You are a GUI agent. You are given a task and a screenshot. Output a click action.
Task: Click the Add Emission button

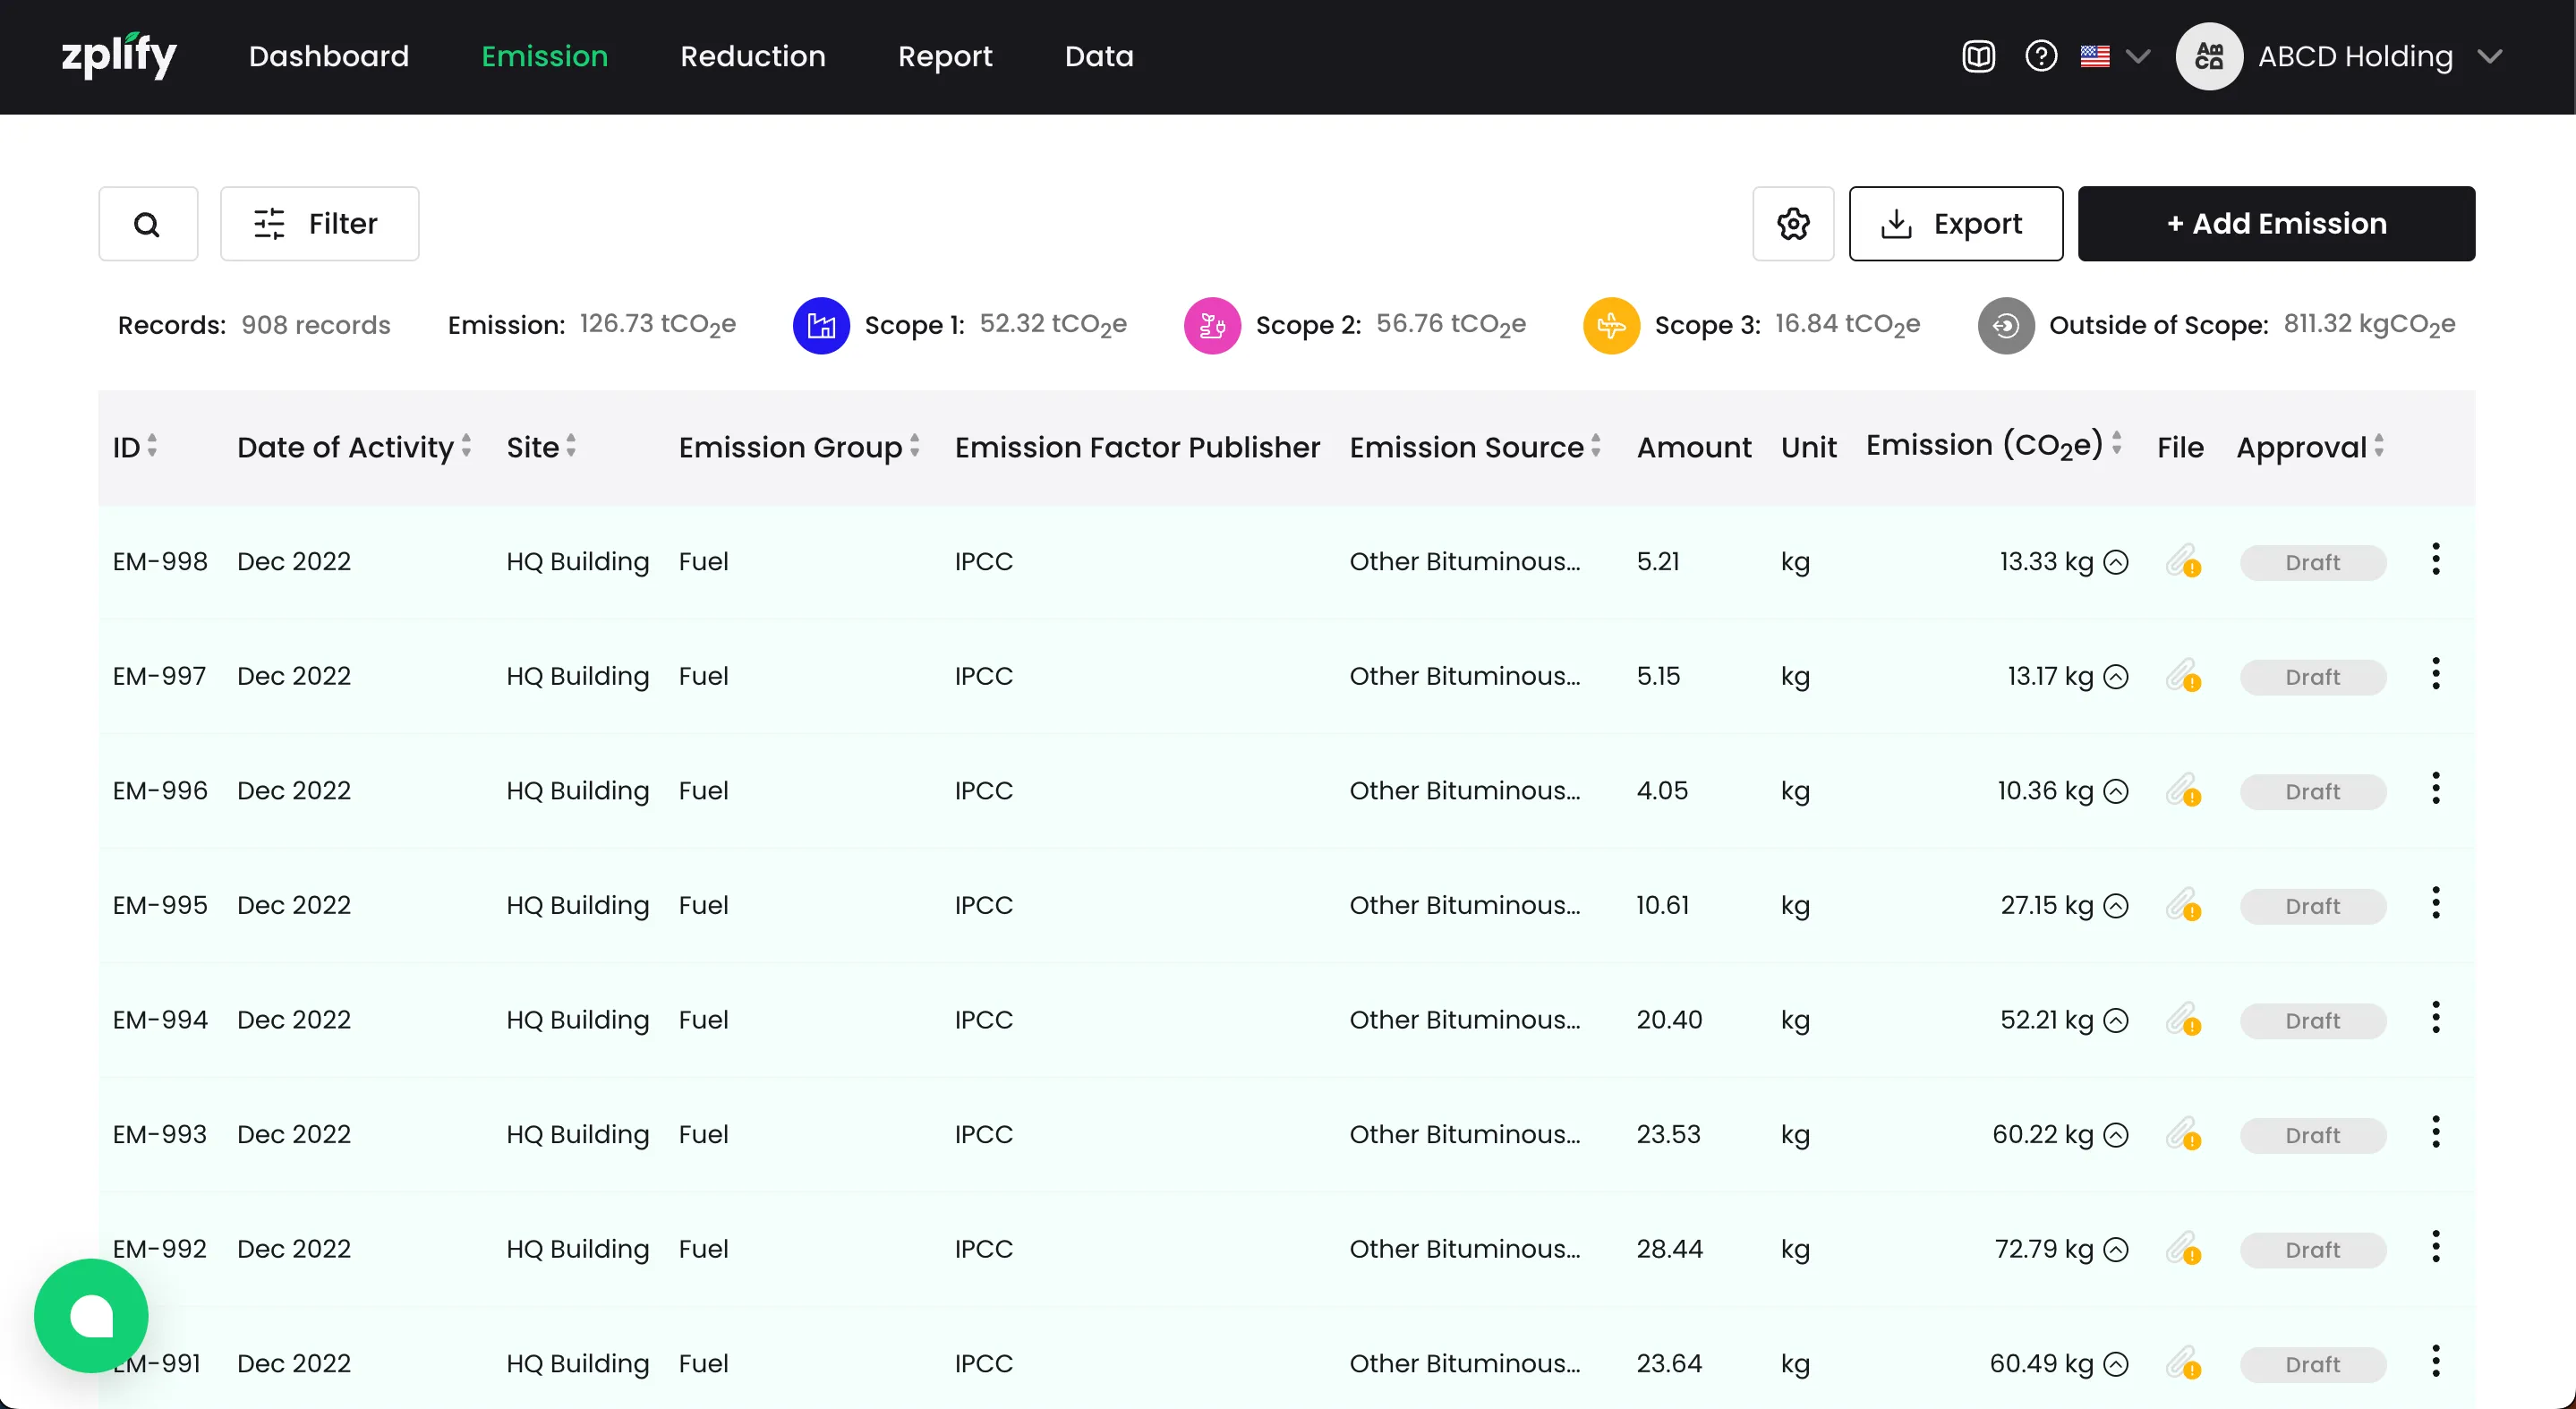[2276, 224]
